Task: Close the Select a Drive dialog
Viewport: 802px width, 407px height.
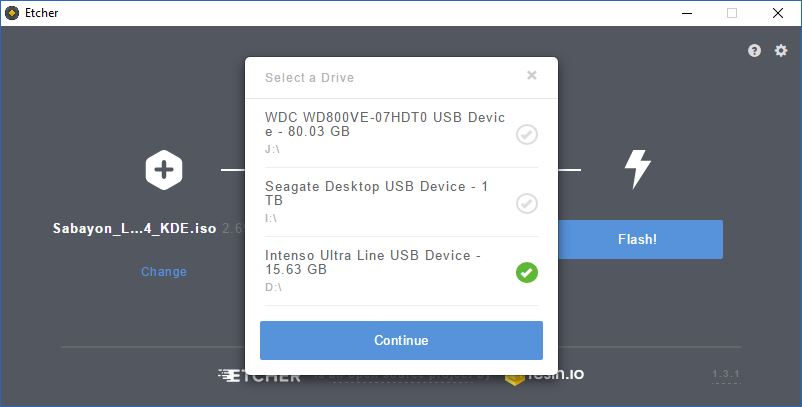Action: (x=532, y=75)
